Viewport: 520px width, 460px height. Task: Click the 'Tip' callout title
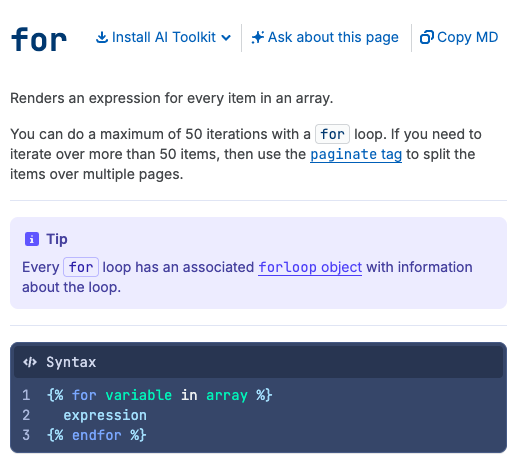[x=57, y=239]
